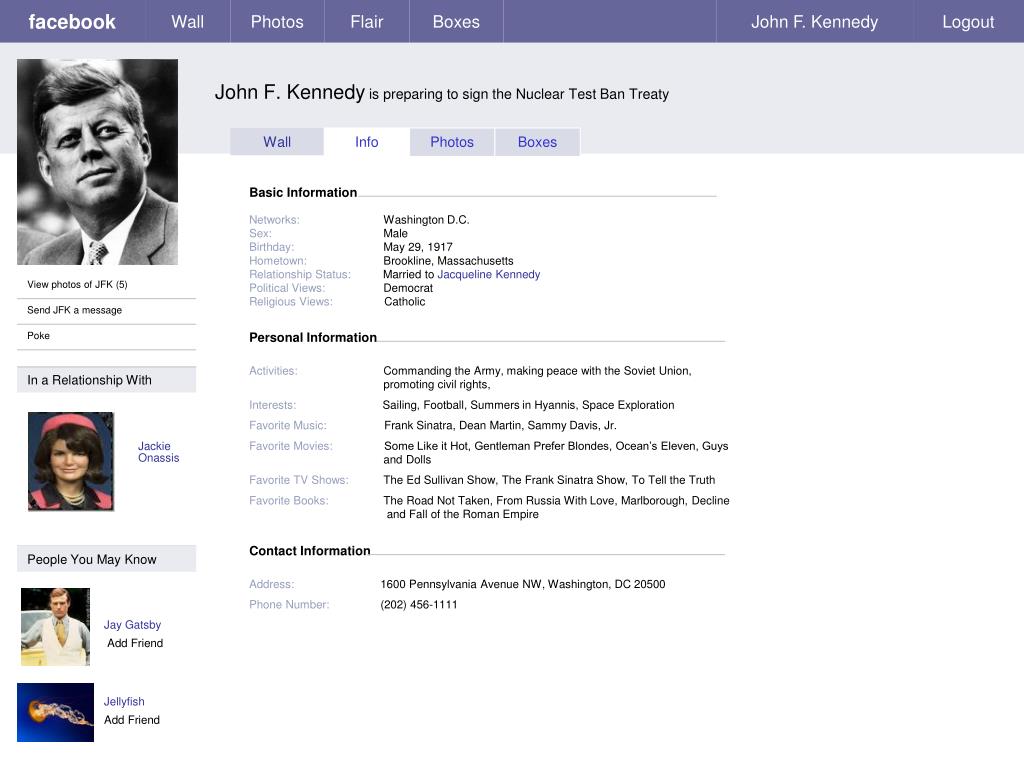The height and width of the screenshot is (768, 1024).
Task: Open the Jellyfish profile link
Action: 124,701
